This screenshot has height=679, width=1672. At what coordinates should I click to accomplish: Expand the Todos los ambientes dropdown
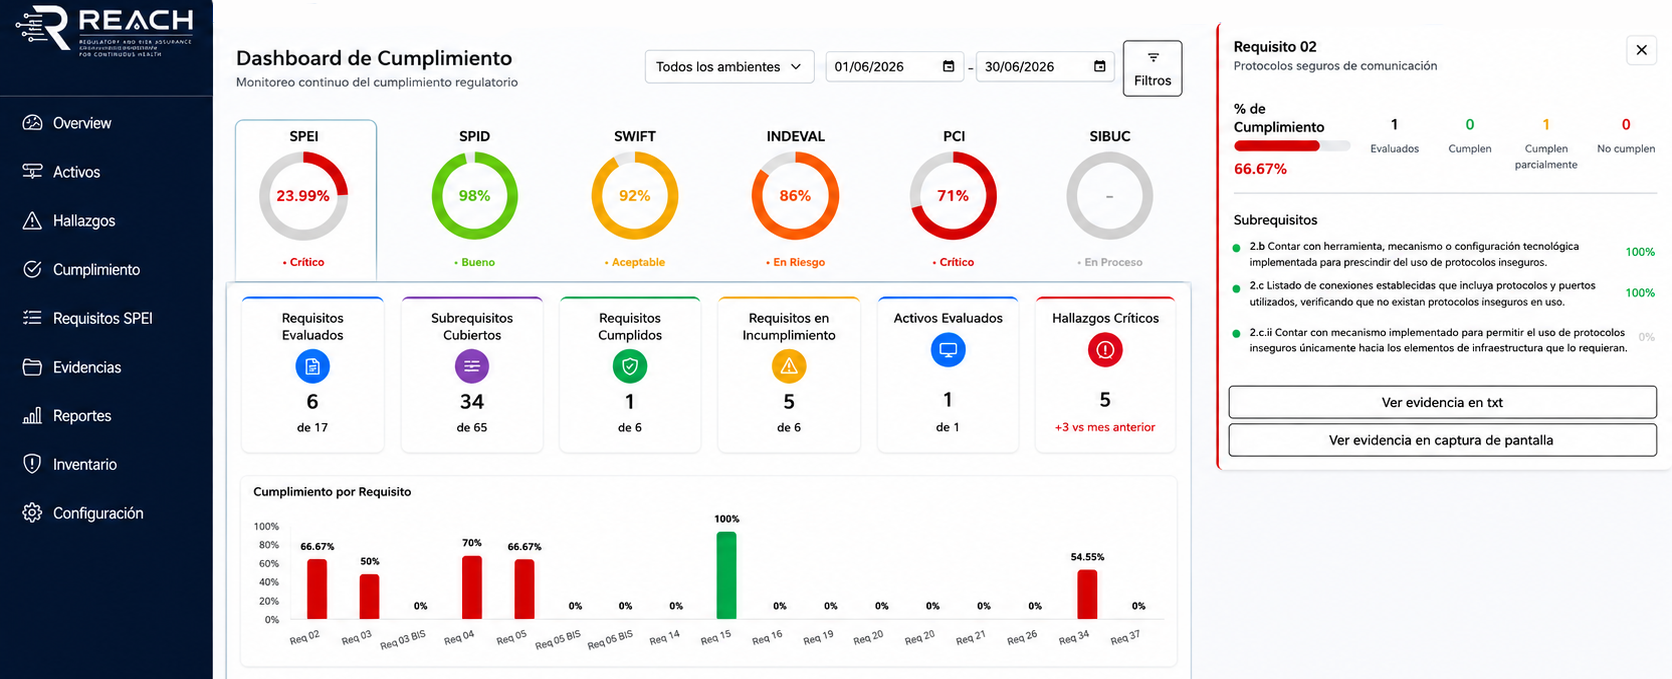(729, 67)
